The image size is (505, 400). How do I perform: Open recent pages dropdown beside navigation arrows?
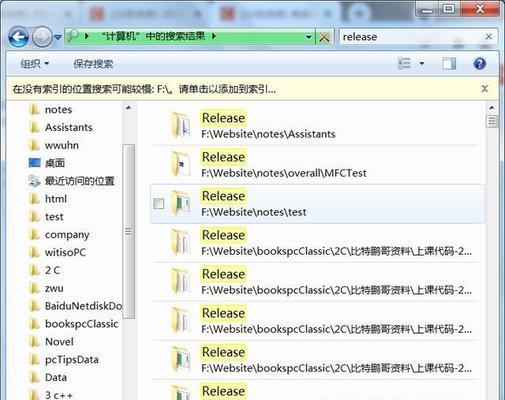(58, 37)
